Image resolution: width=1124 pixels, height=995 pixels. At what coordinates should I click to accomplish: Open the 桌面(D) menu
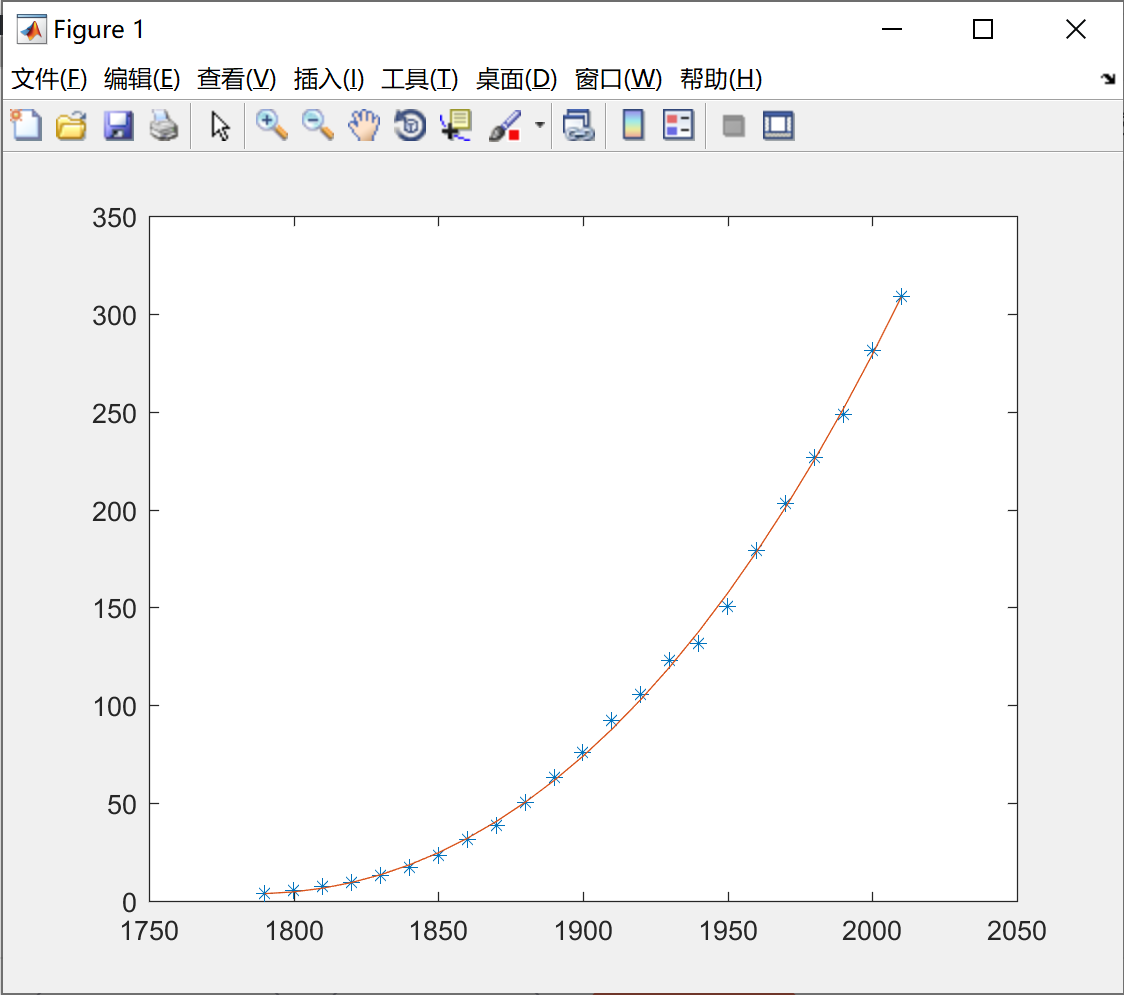(x=516, y=79)
